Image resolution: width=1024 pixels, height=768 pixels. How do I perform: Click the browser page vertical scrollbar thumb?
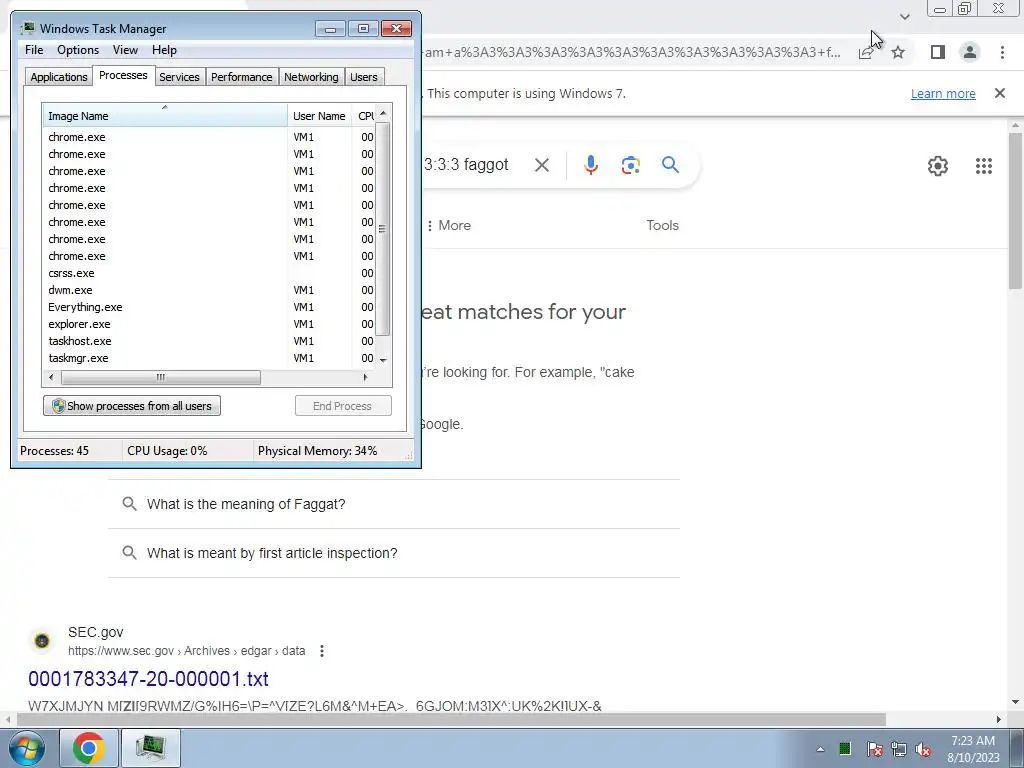[1015, 210]
